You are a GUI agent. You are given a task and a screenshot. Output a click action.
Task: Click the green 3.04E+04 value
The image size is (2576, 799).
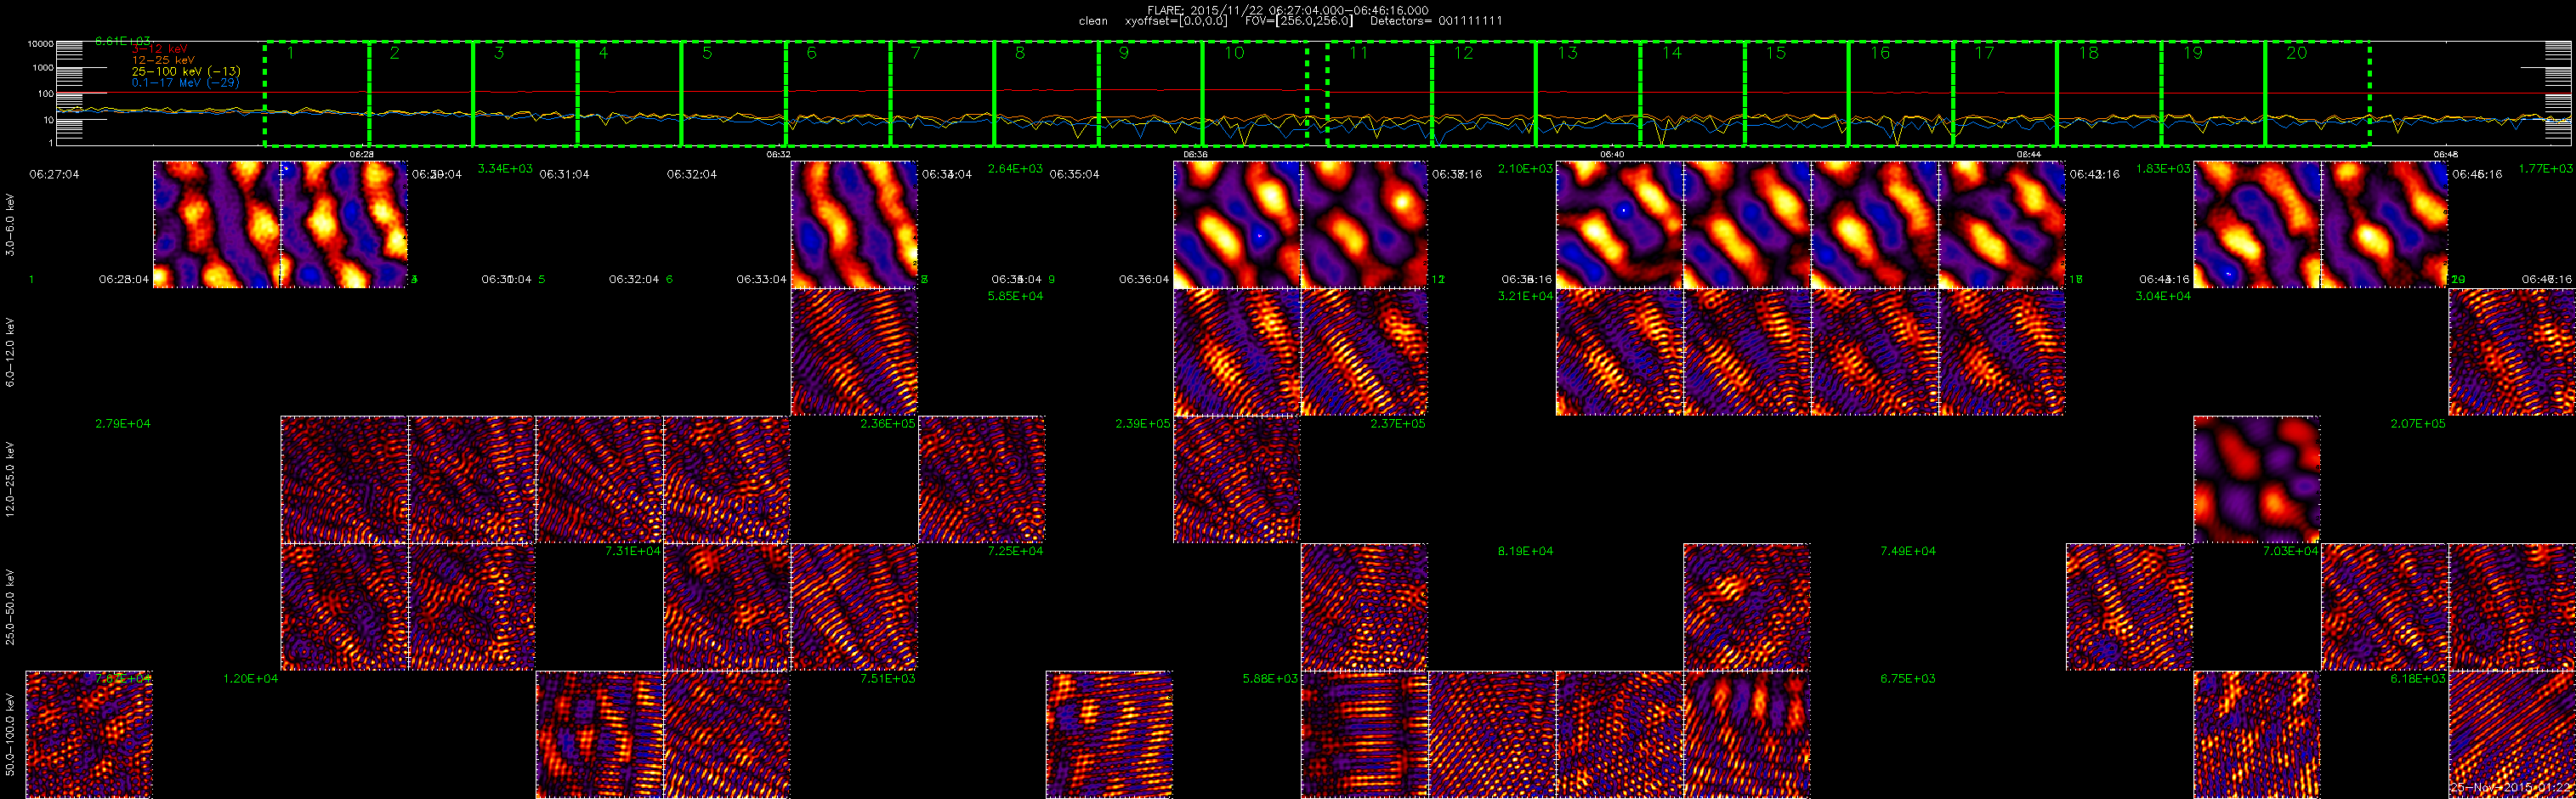(2163, 296)
